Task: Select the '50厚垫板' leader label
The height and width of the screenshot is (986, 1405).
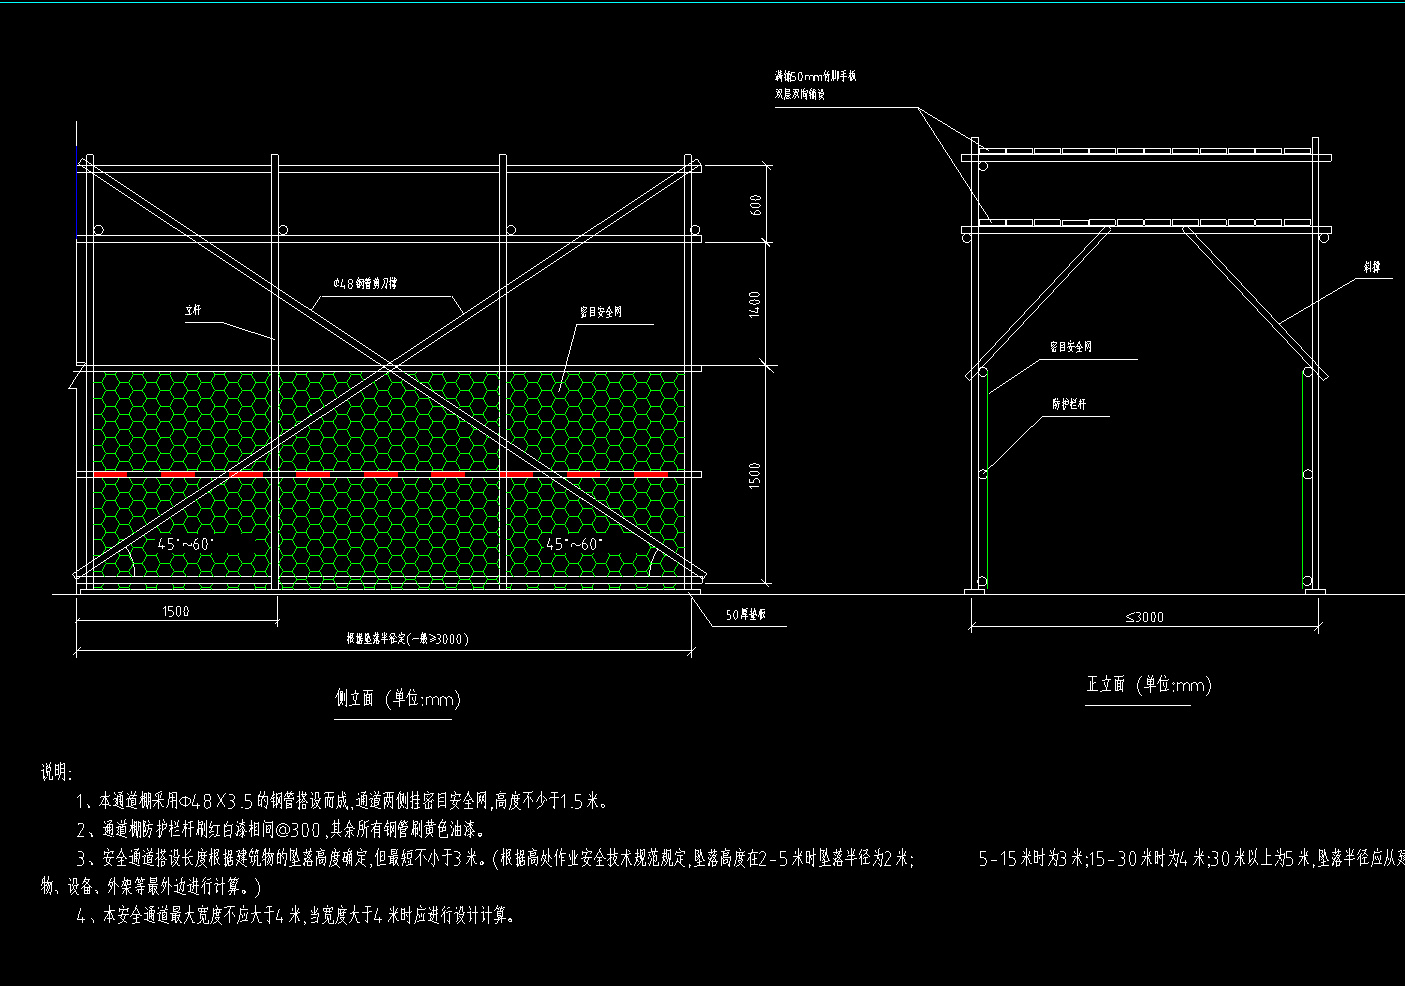Action: point(746,616)
